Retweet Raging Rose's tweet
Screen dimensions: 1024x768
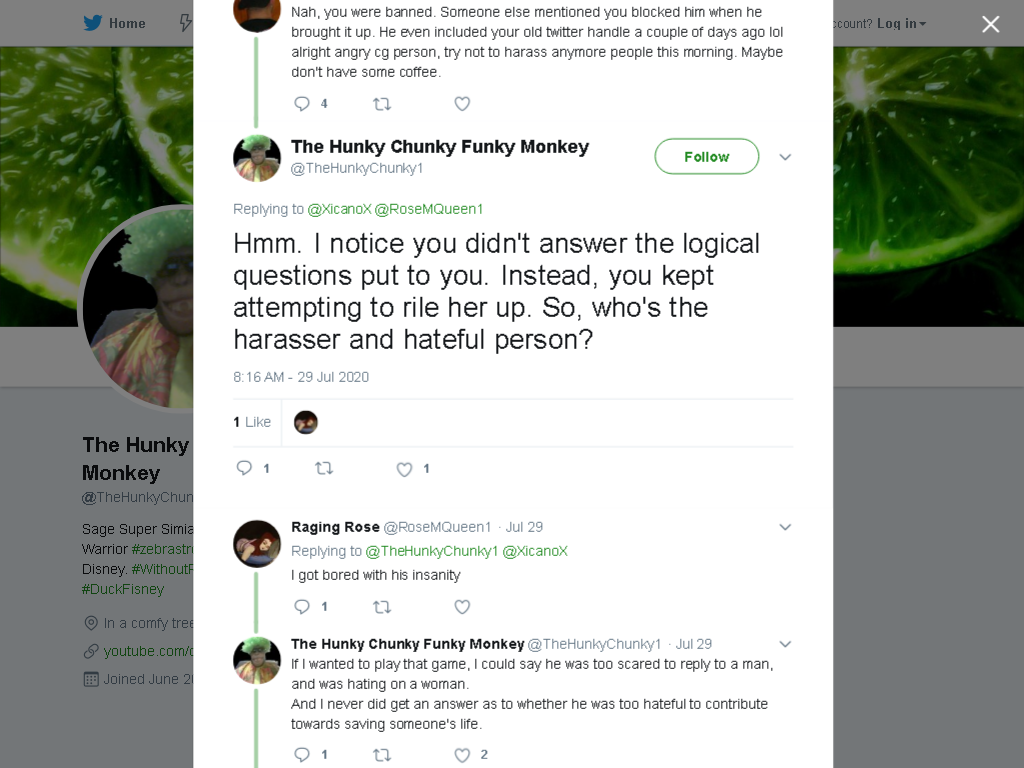click(x=382, y=607)
